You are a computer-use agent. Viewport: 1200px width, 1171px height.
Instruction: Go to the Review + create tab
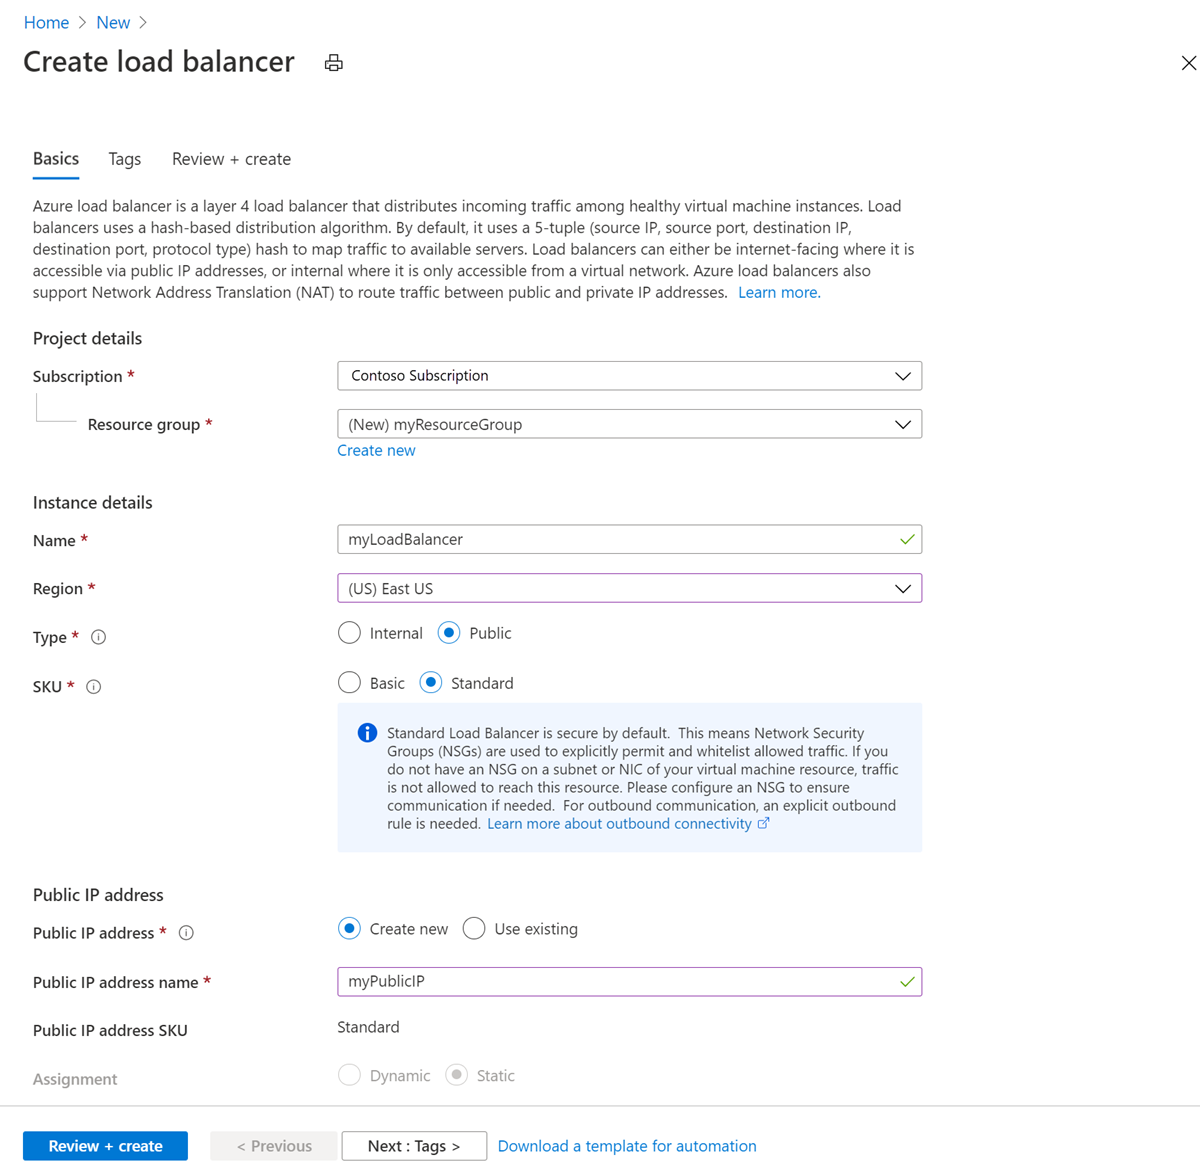click(231, 159)
